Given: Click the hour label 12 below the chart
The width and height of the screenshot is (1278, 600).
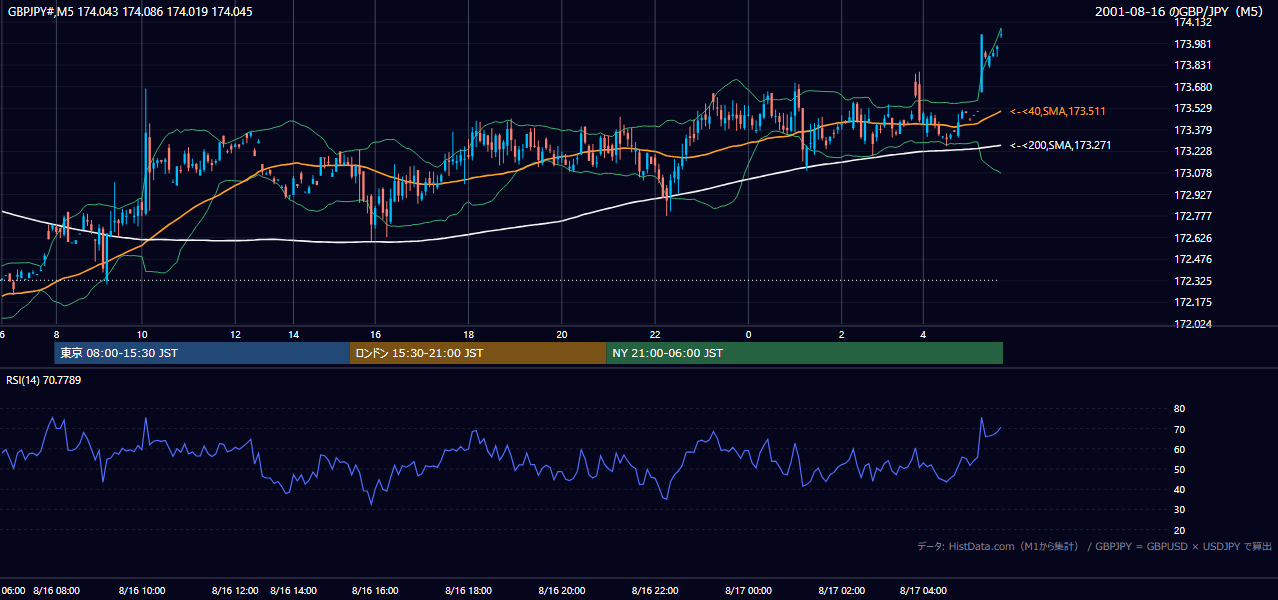Looking at the screenshot, I should click(x=235, y=334).
